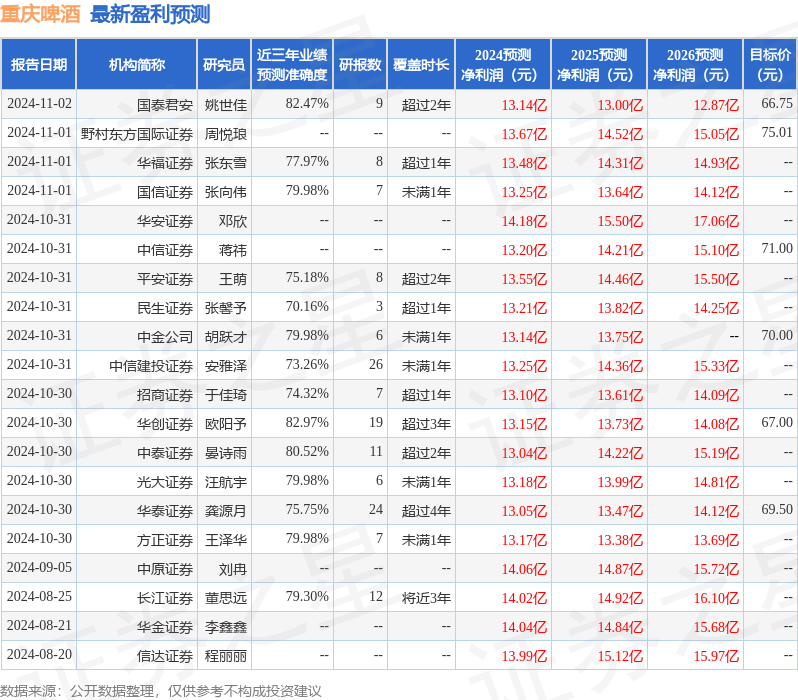Click accuracy value 80.52%
The image size is (798, 700).
tap(307, 452)
